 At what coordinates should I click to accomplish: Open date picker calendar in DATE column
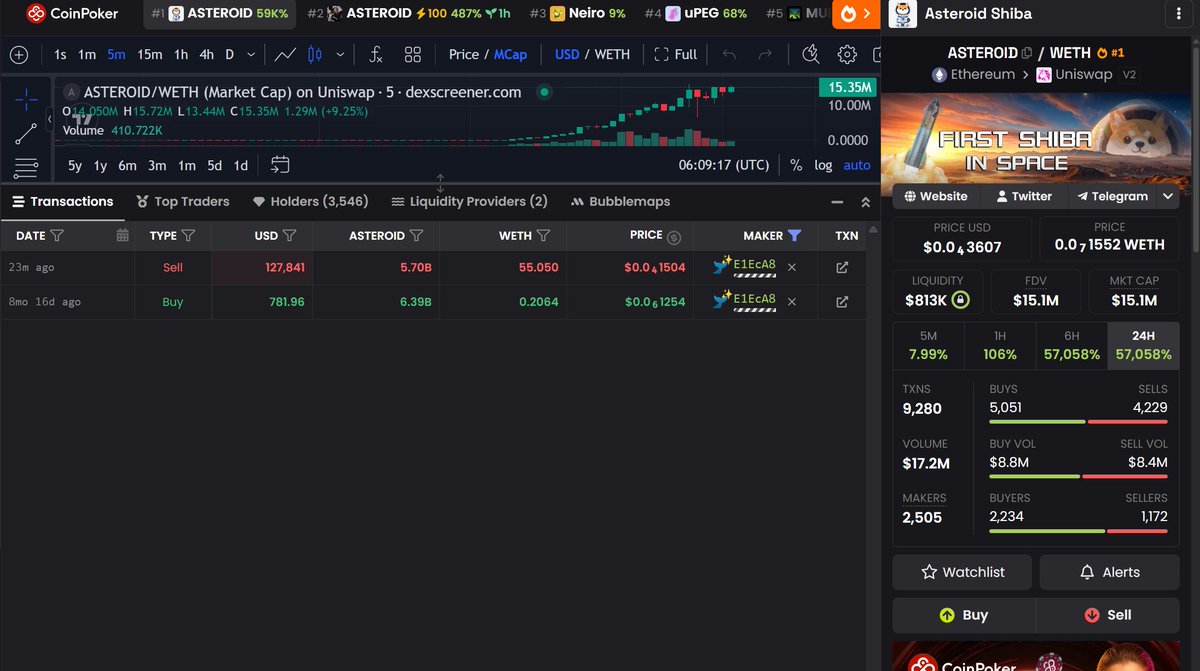(123, 236)
